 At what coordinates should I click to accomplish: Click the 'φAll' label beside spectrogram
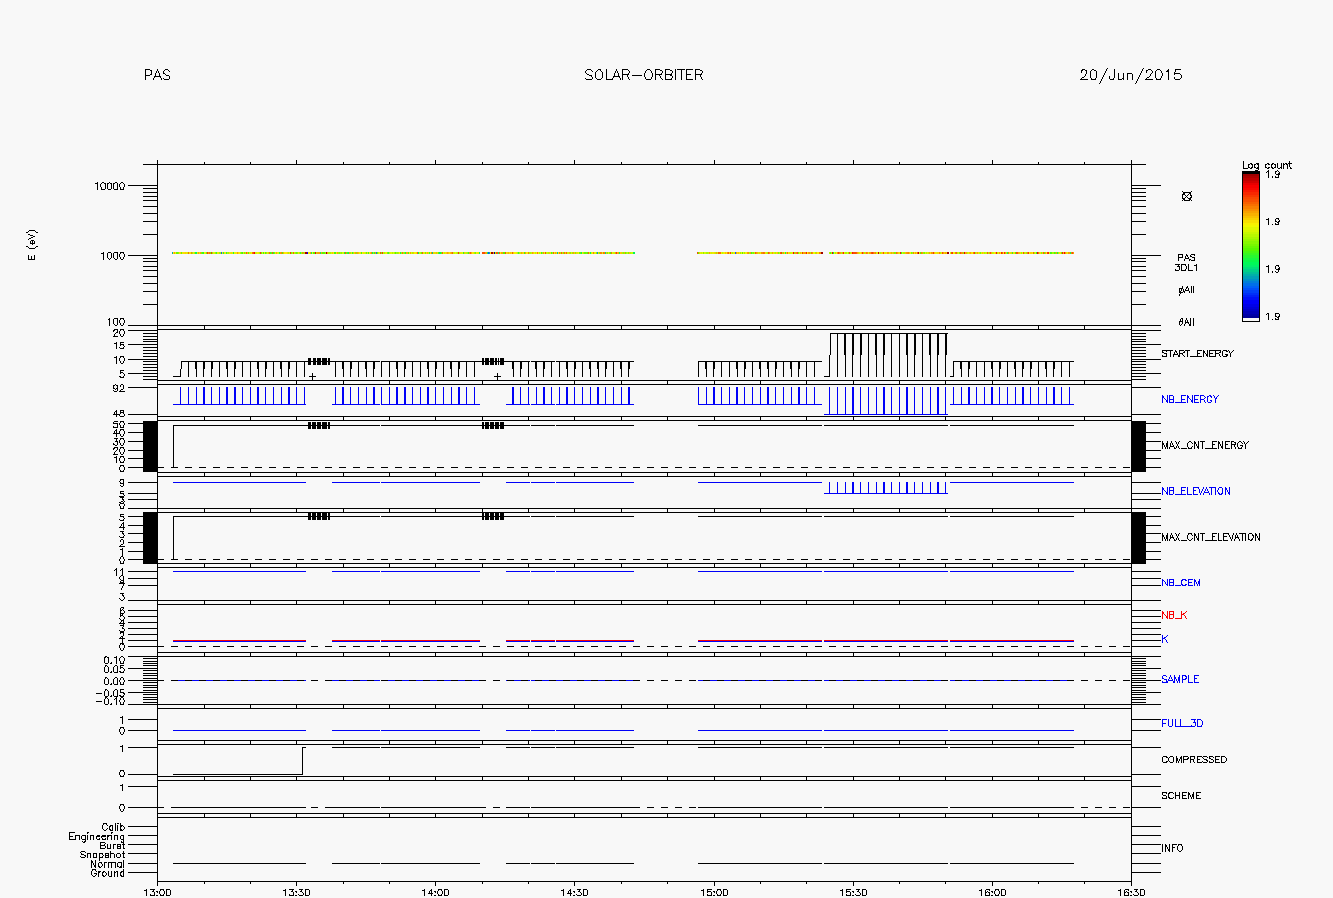click(1187, 290)
